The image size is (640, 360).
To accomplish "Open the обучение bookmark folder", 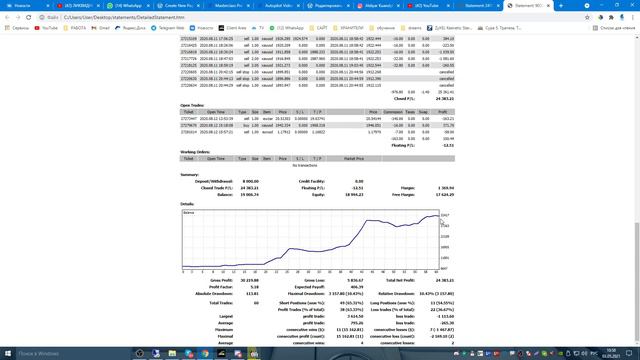I will point(382,28).
